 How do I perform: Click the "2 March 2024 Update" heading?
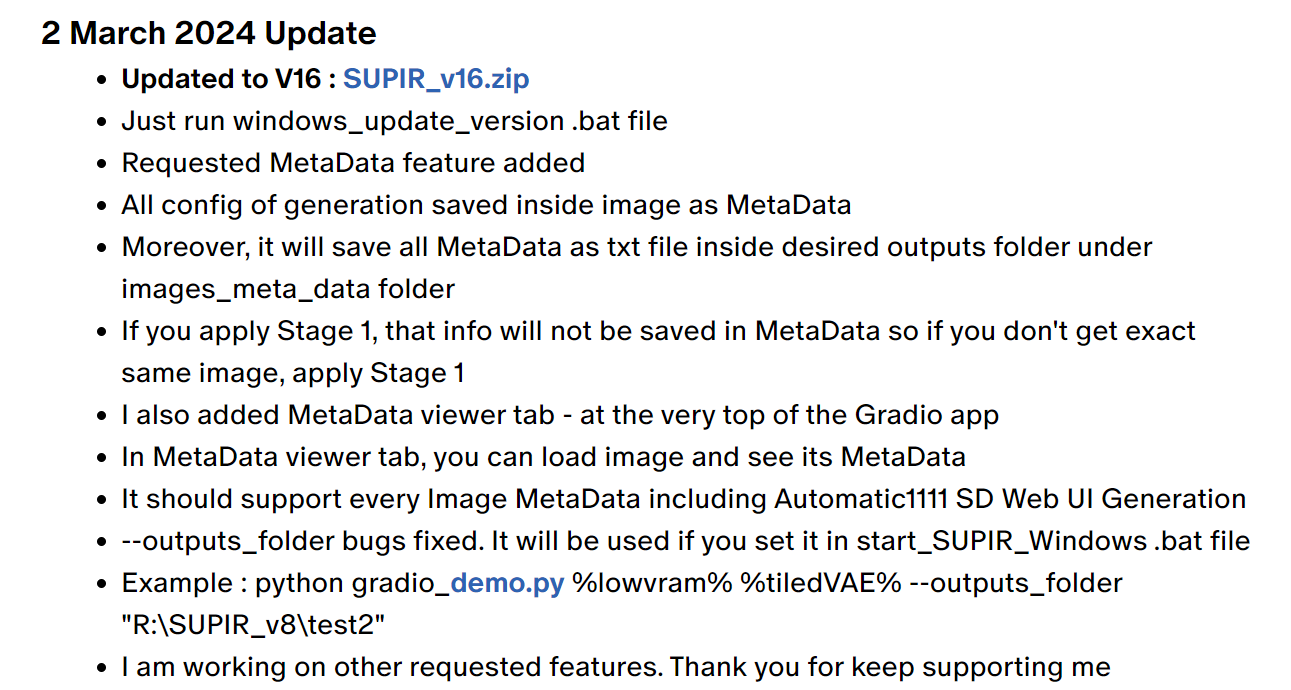(x=209, y=33)
